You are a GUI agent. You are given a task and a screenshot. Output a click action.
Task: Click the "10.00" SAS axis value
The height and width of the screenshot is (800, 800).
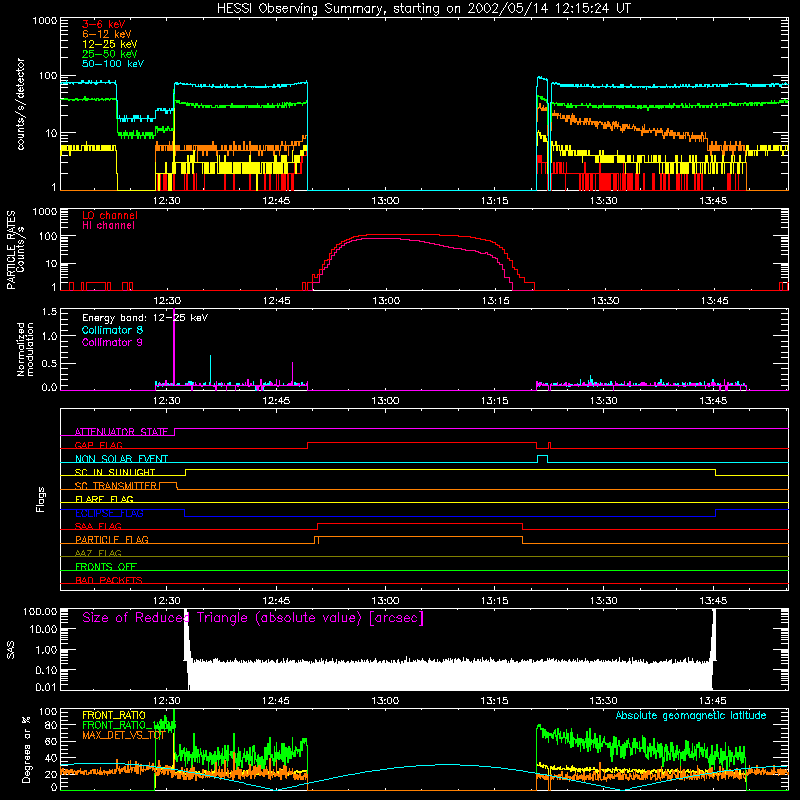pyautogui.click(x=42, y=630)
